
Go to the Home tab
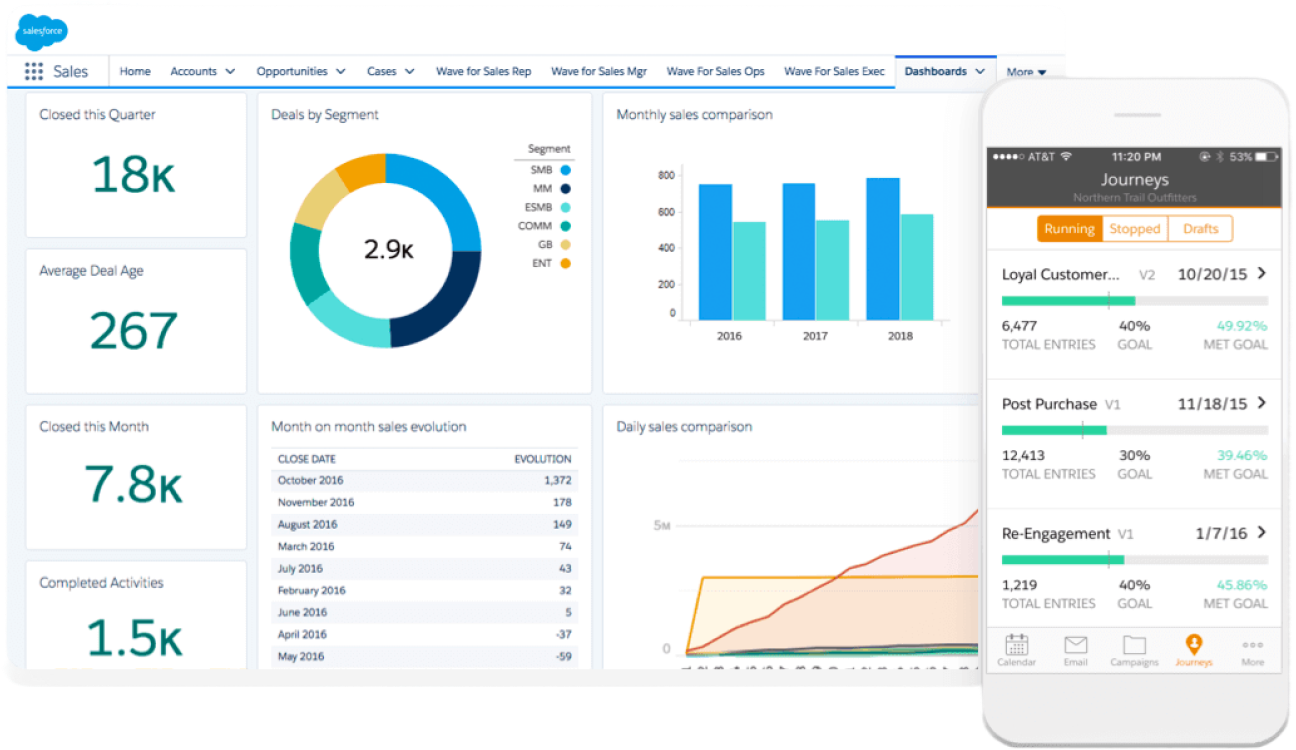[135, 72]
